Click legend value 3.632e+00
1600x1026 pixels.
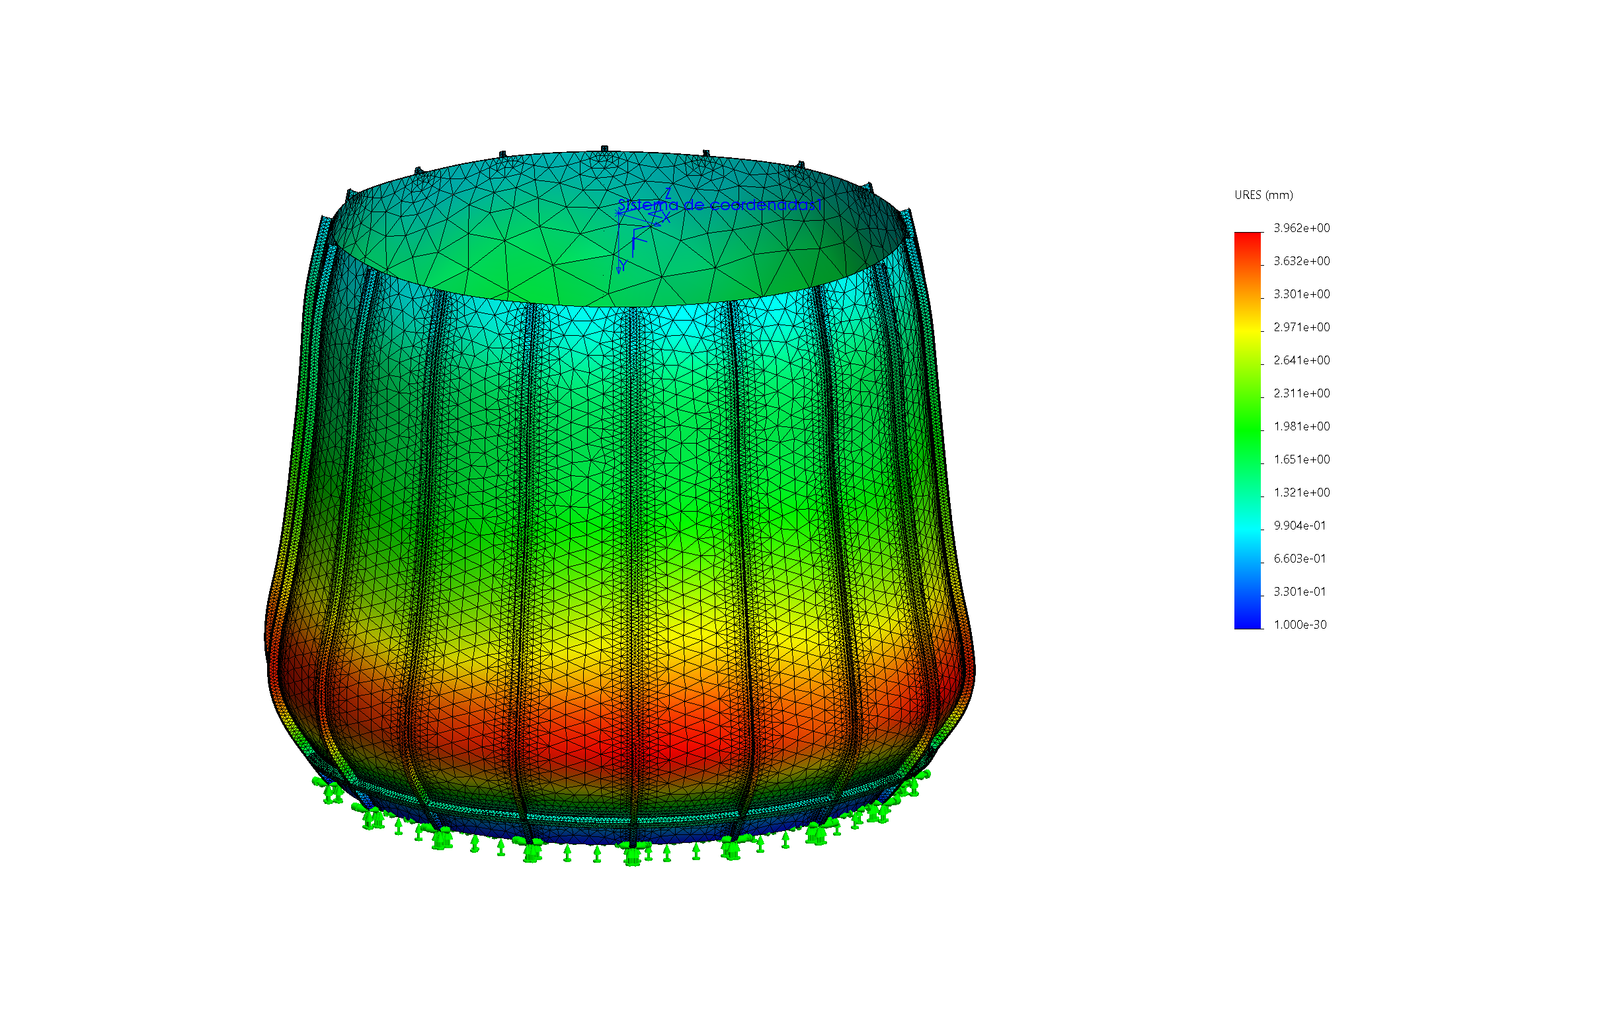[1301, 261]
